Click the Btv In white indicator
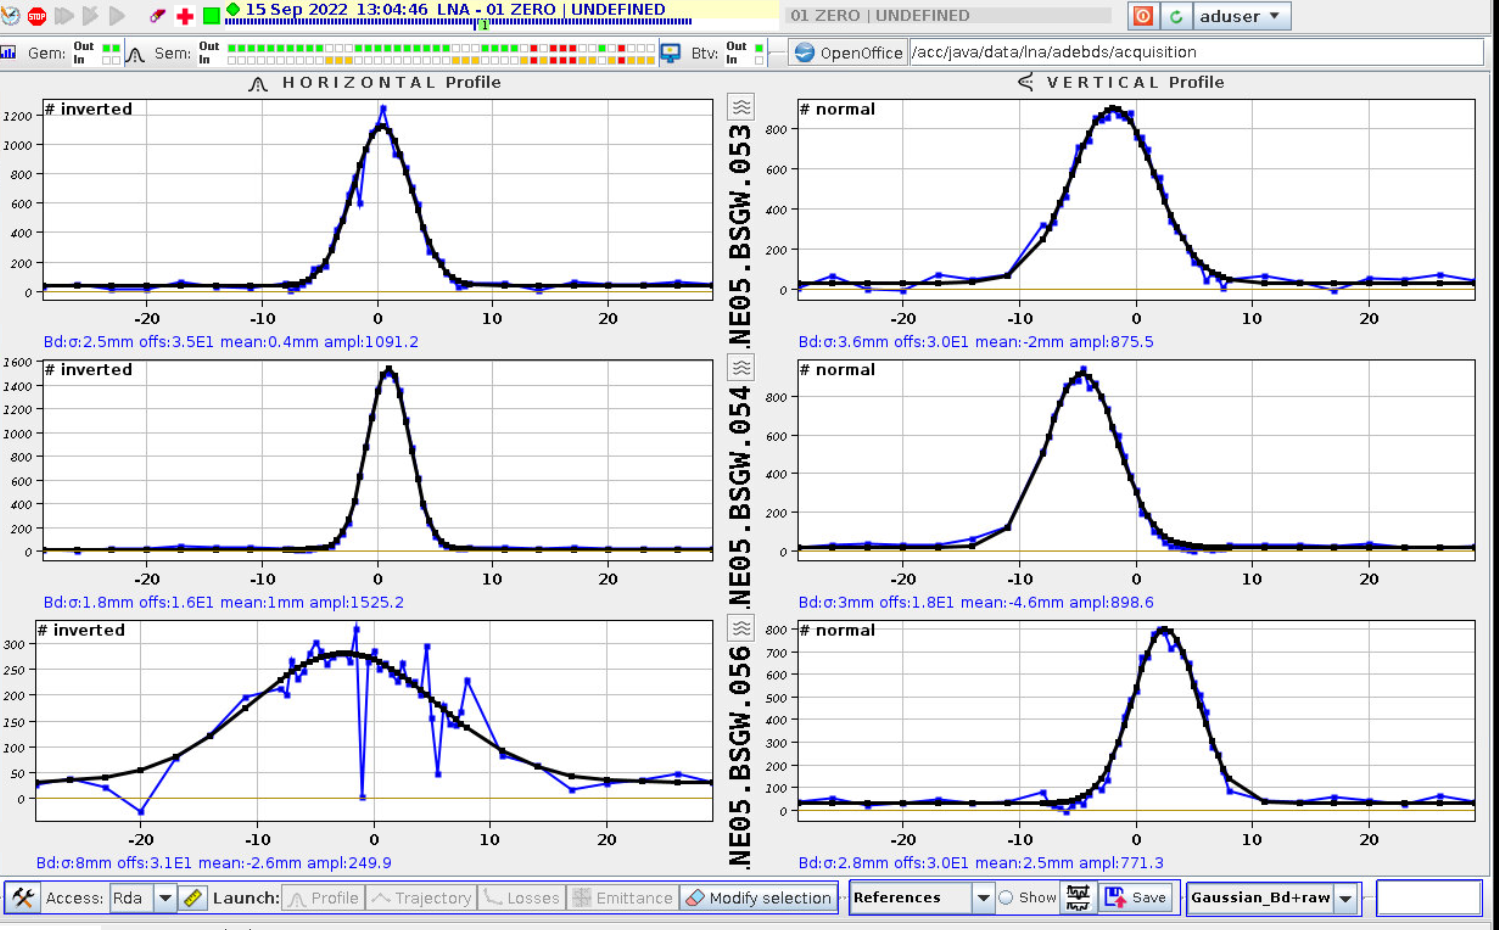This screenshot has height=930, width=1499. [x=759, y=60]
